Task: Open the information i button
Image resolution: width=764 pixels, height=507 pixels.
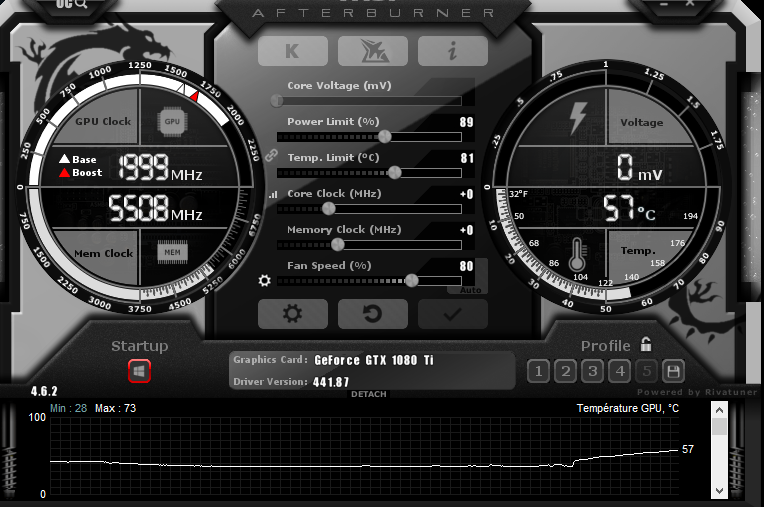Action: click(x=453, y=51)
